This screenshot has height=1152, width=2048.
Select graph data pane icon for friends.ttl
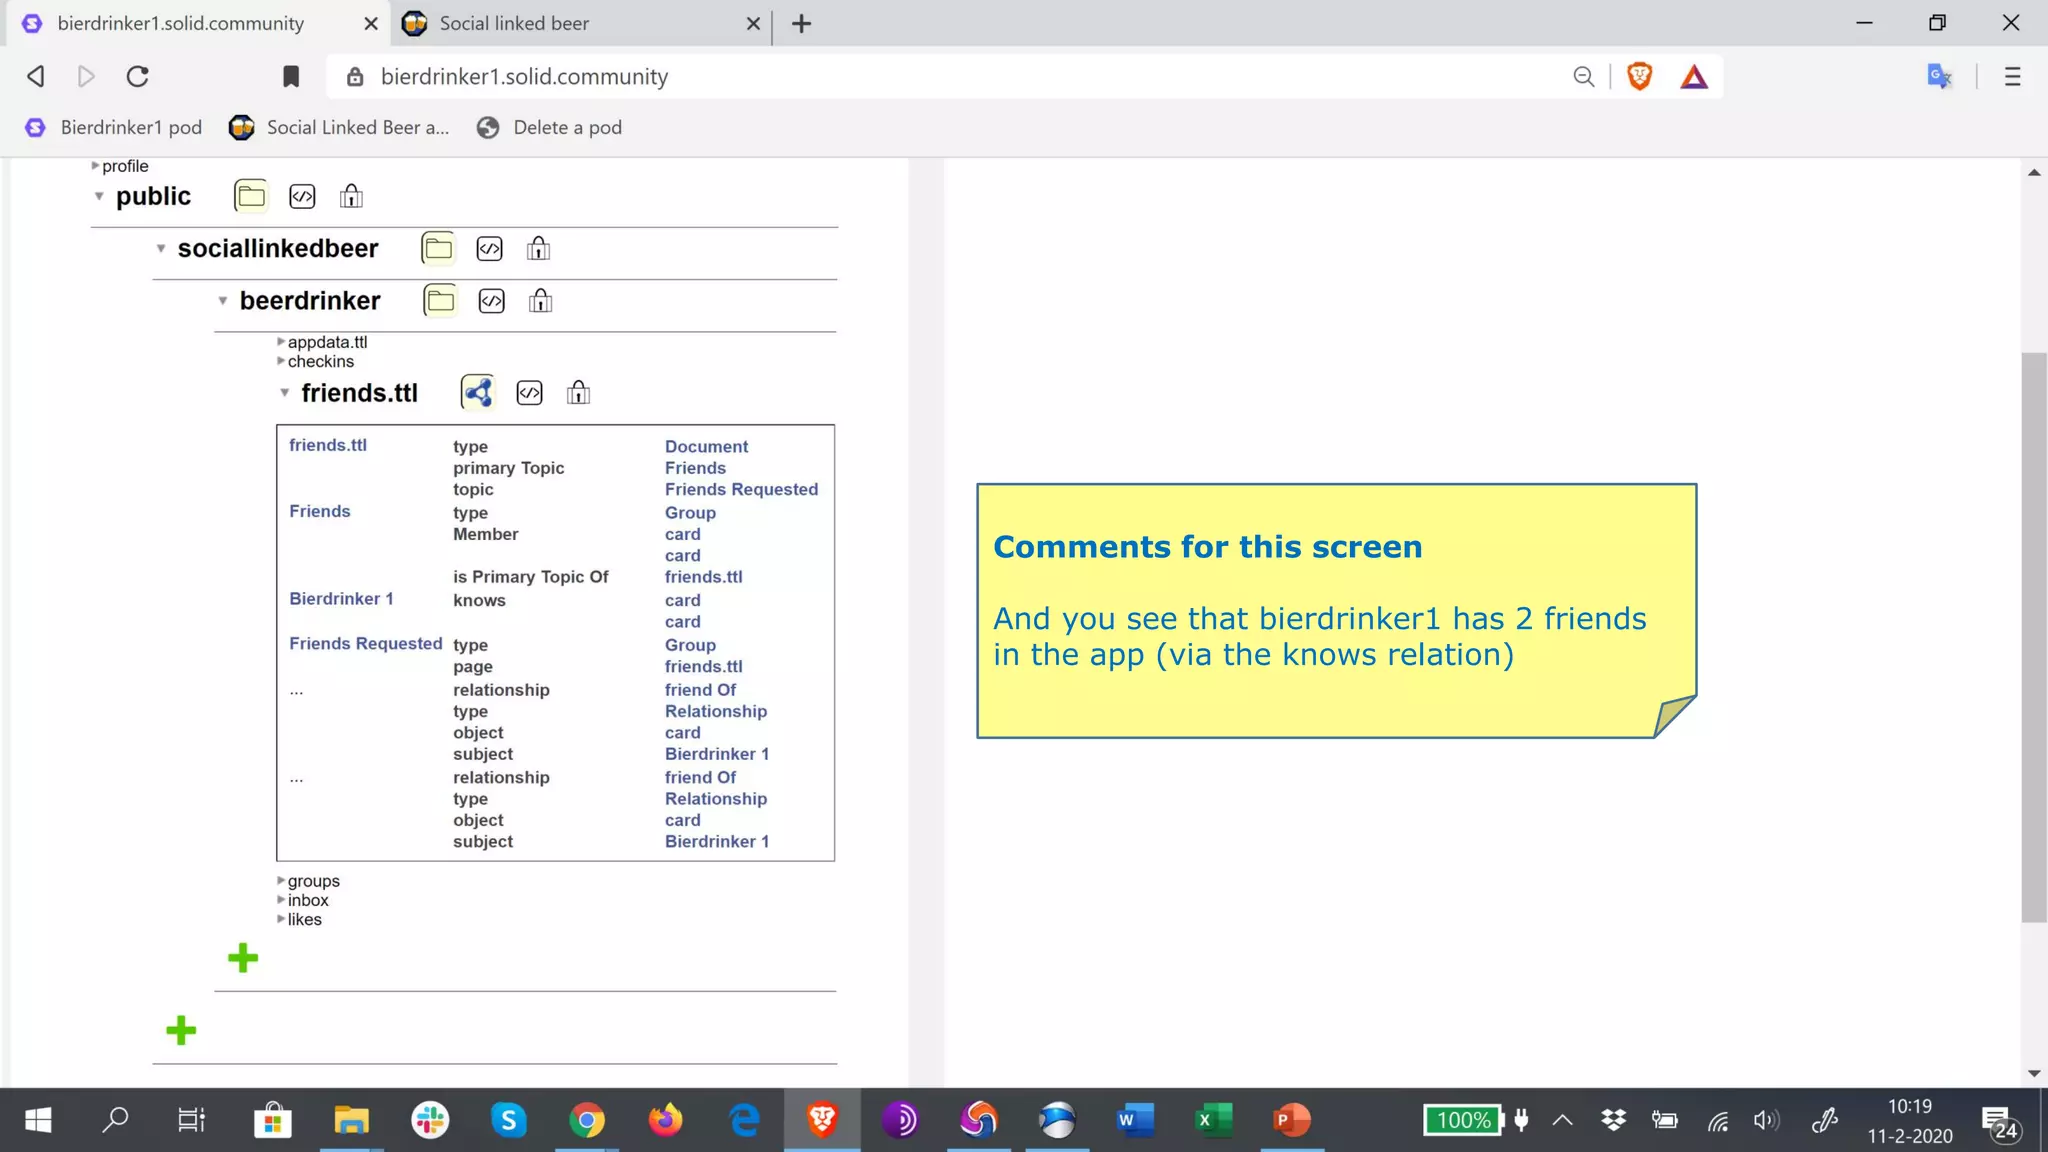[478, 392]
